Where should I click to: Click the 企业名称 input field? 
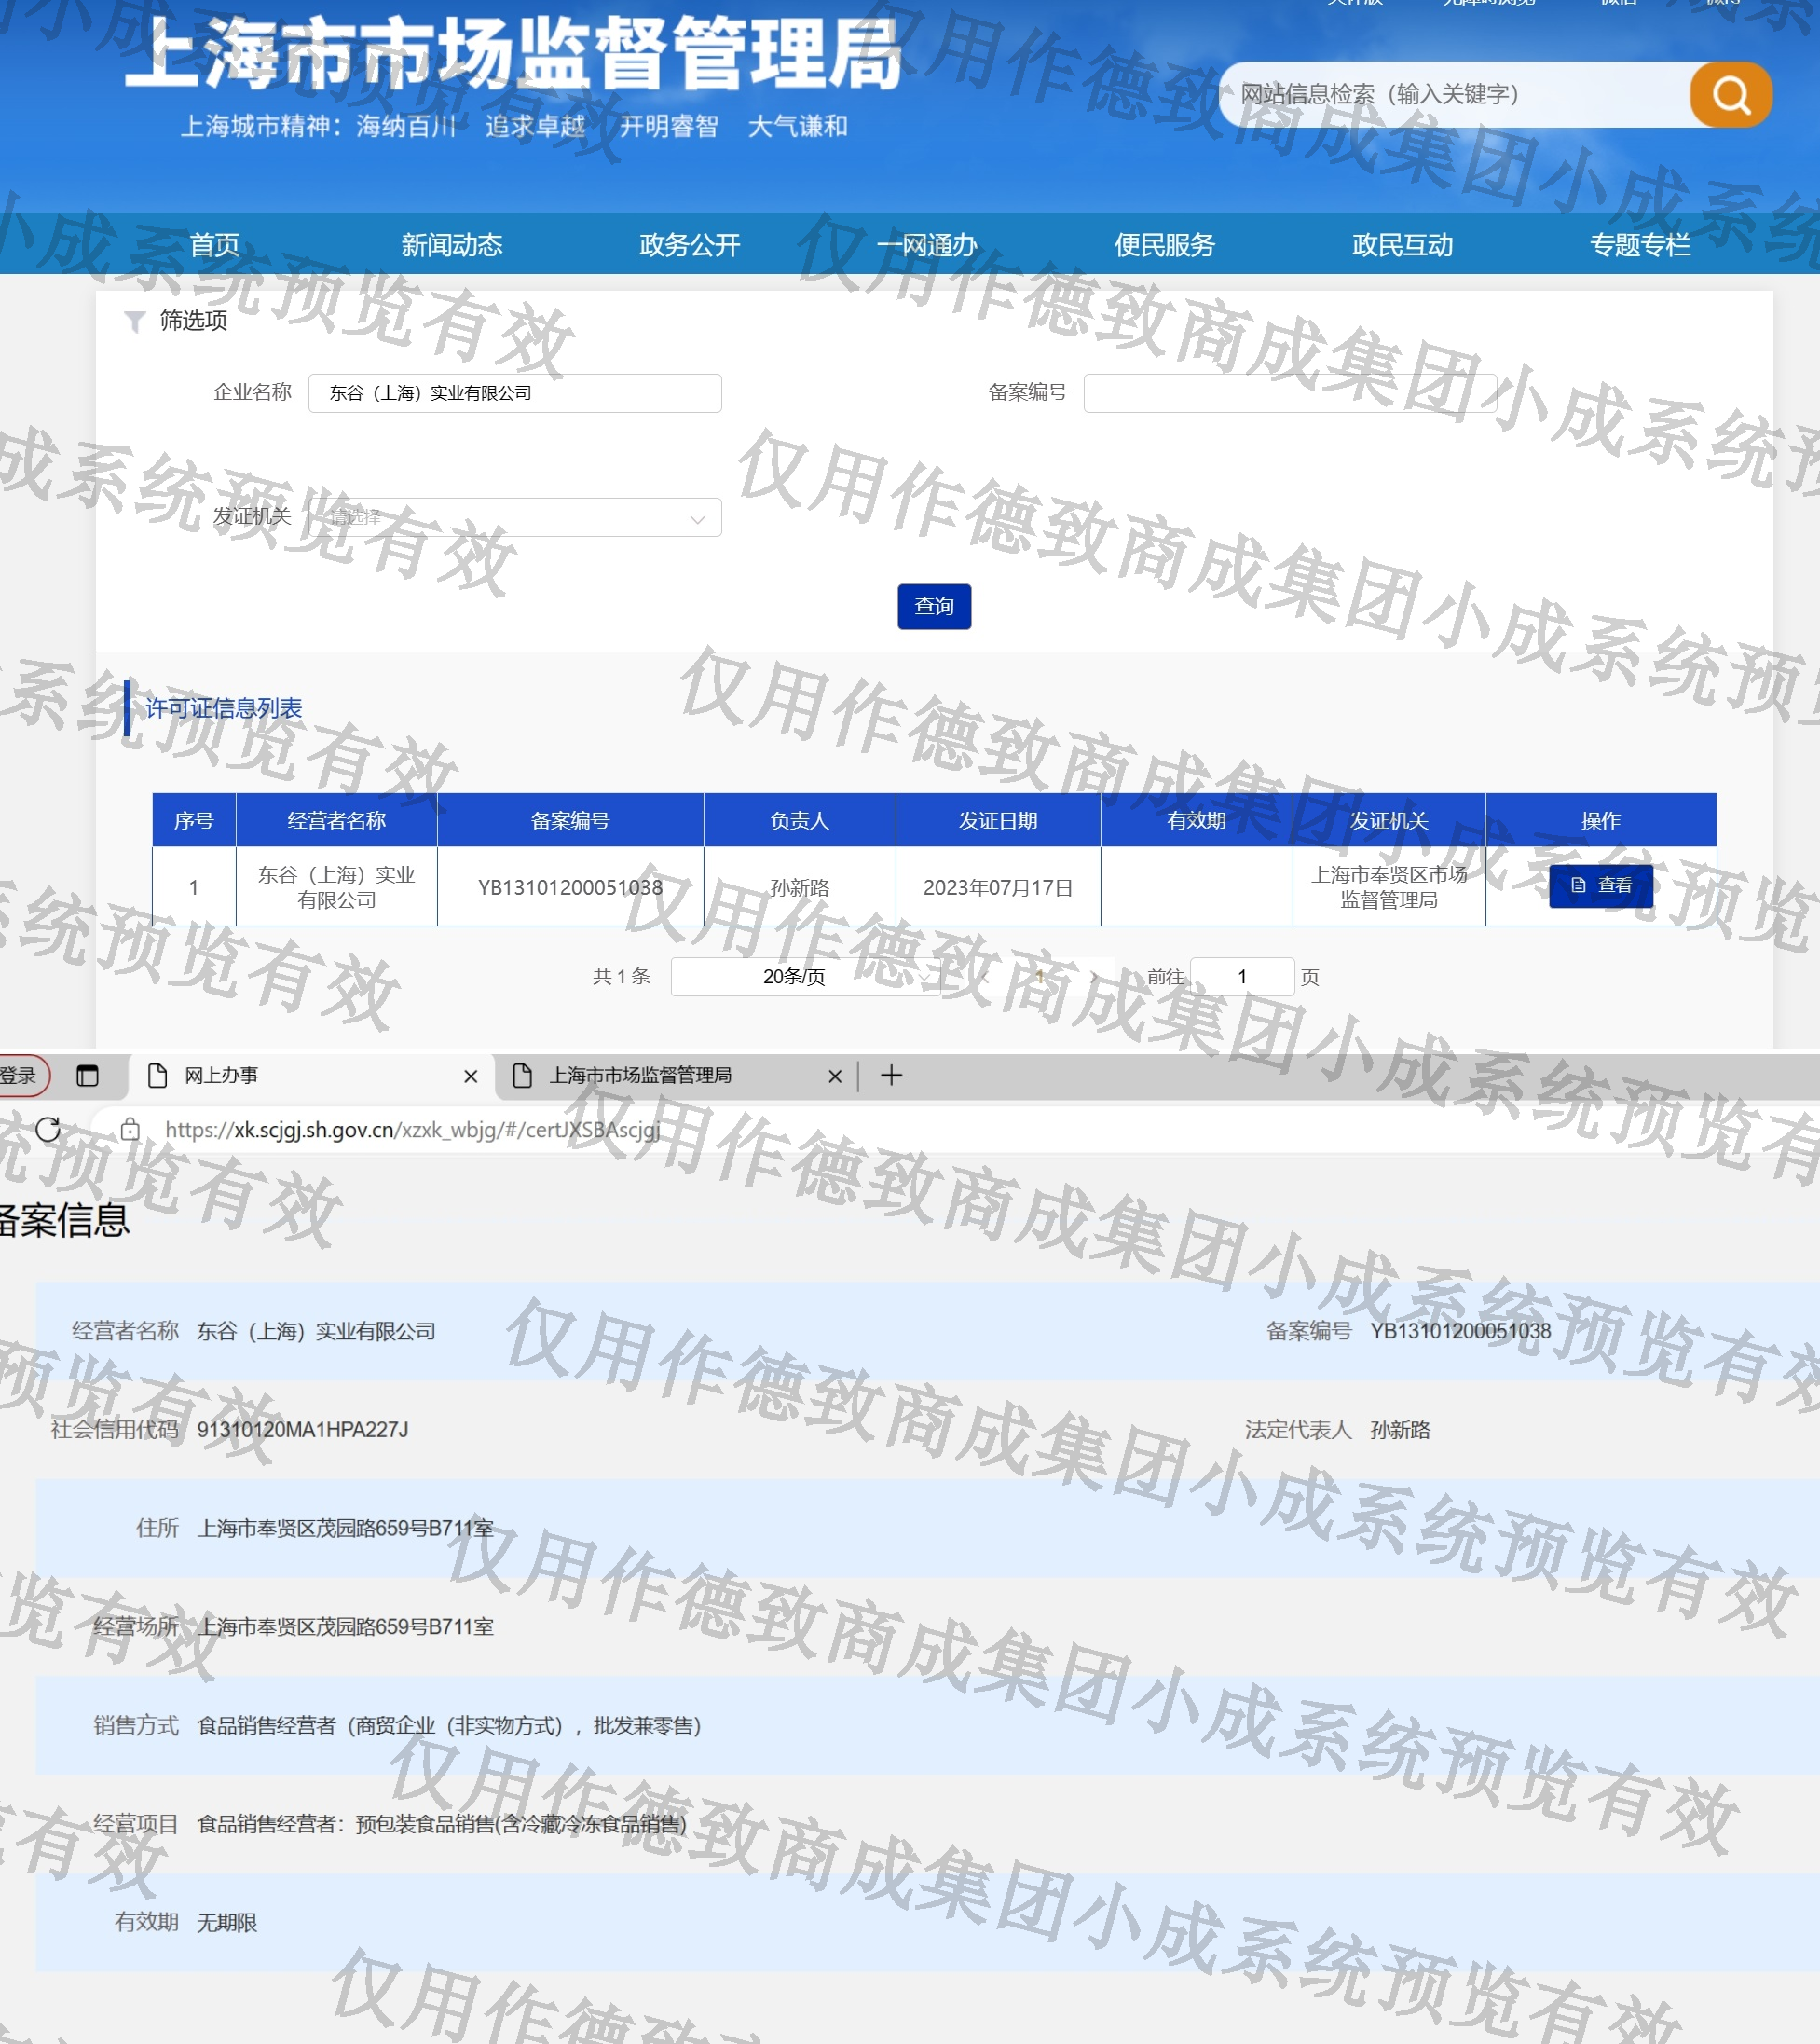515,393
